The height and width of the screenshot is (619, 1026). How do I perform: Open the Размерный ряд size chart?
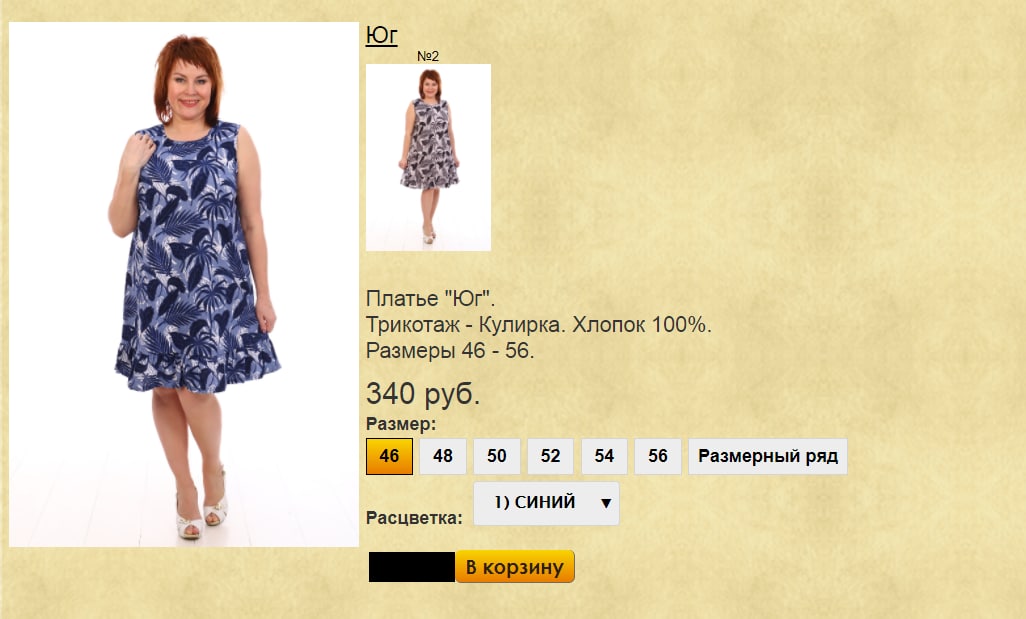point(768,456)
